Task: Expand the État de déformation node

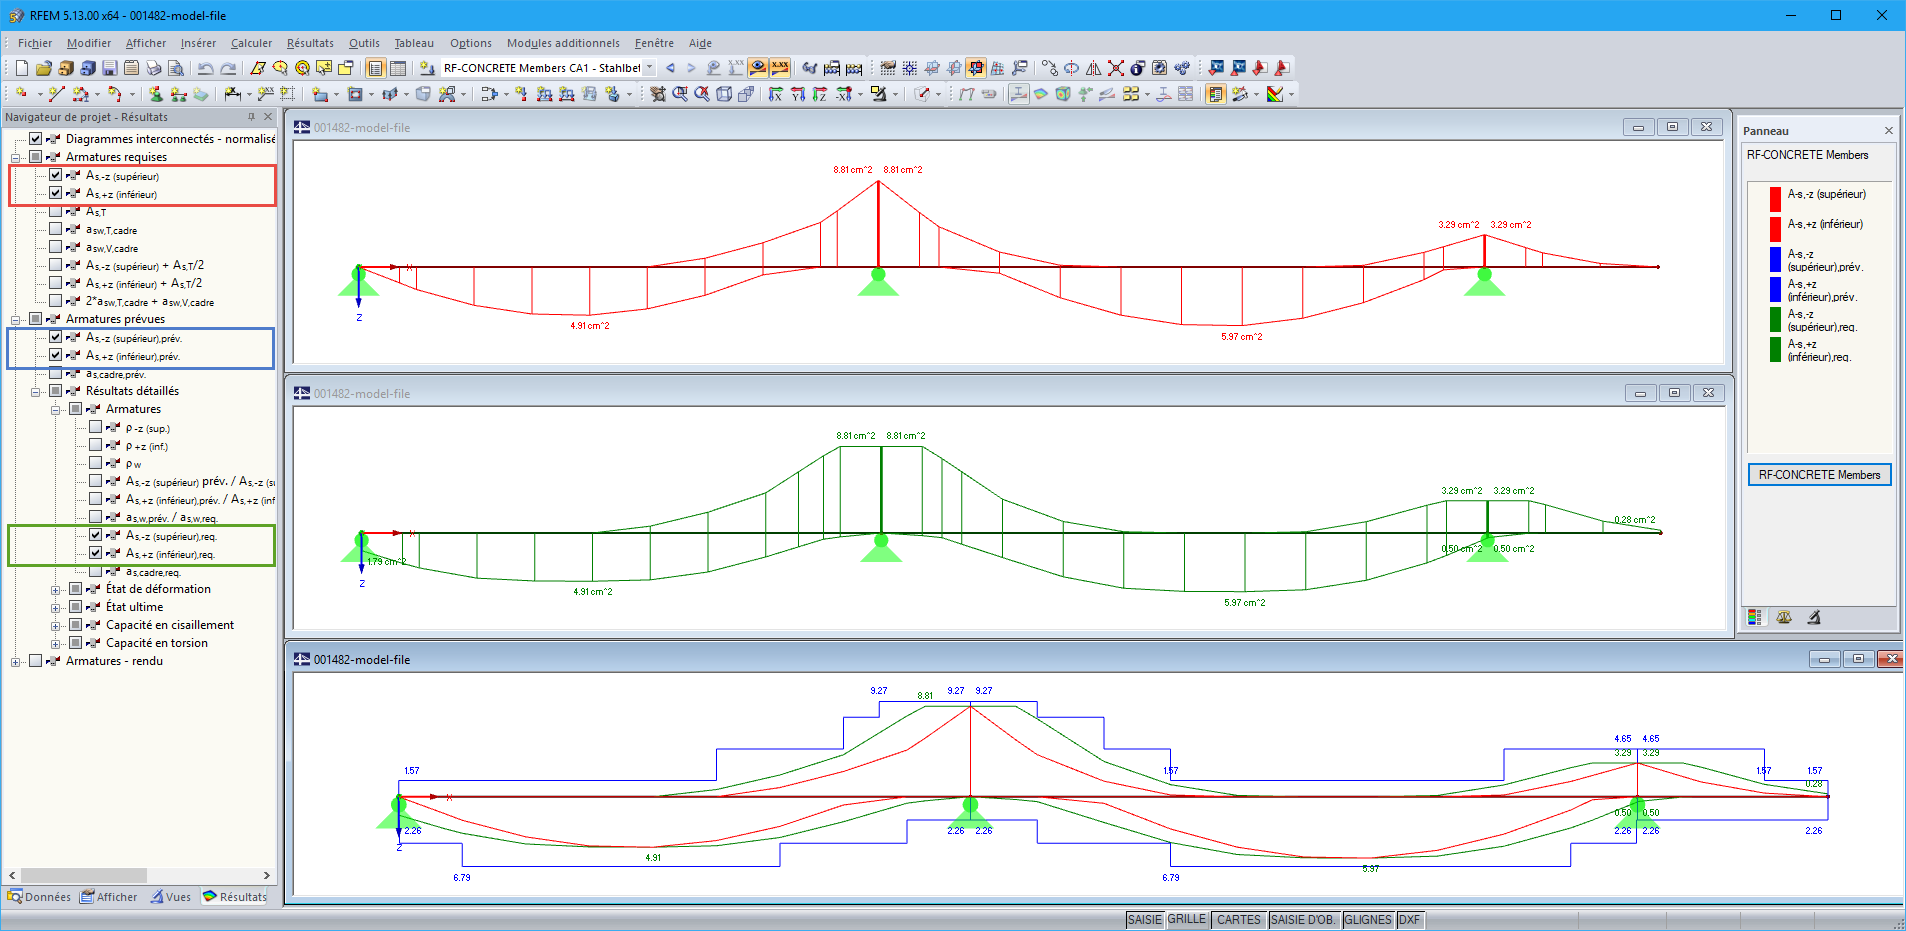Action: click(56, 589)
